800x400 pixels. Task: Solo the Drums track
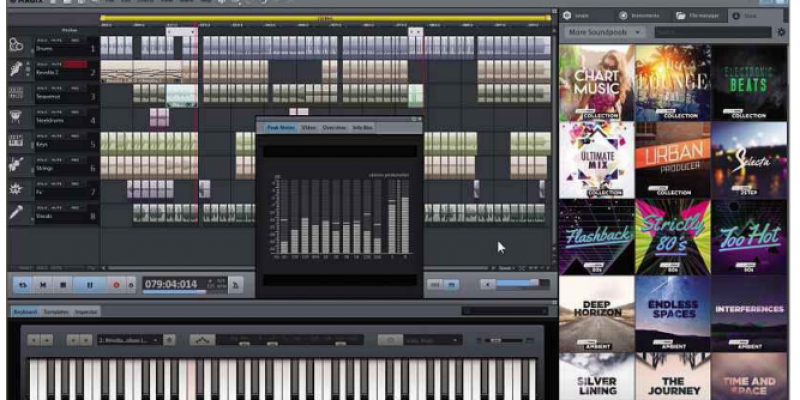(41, 40)
